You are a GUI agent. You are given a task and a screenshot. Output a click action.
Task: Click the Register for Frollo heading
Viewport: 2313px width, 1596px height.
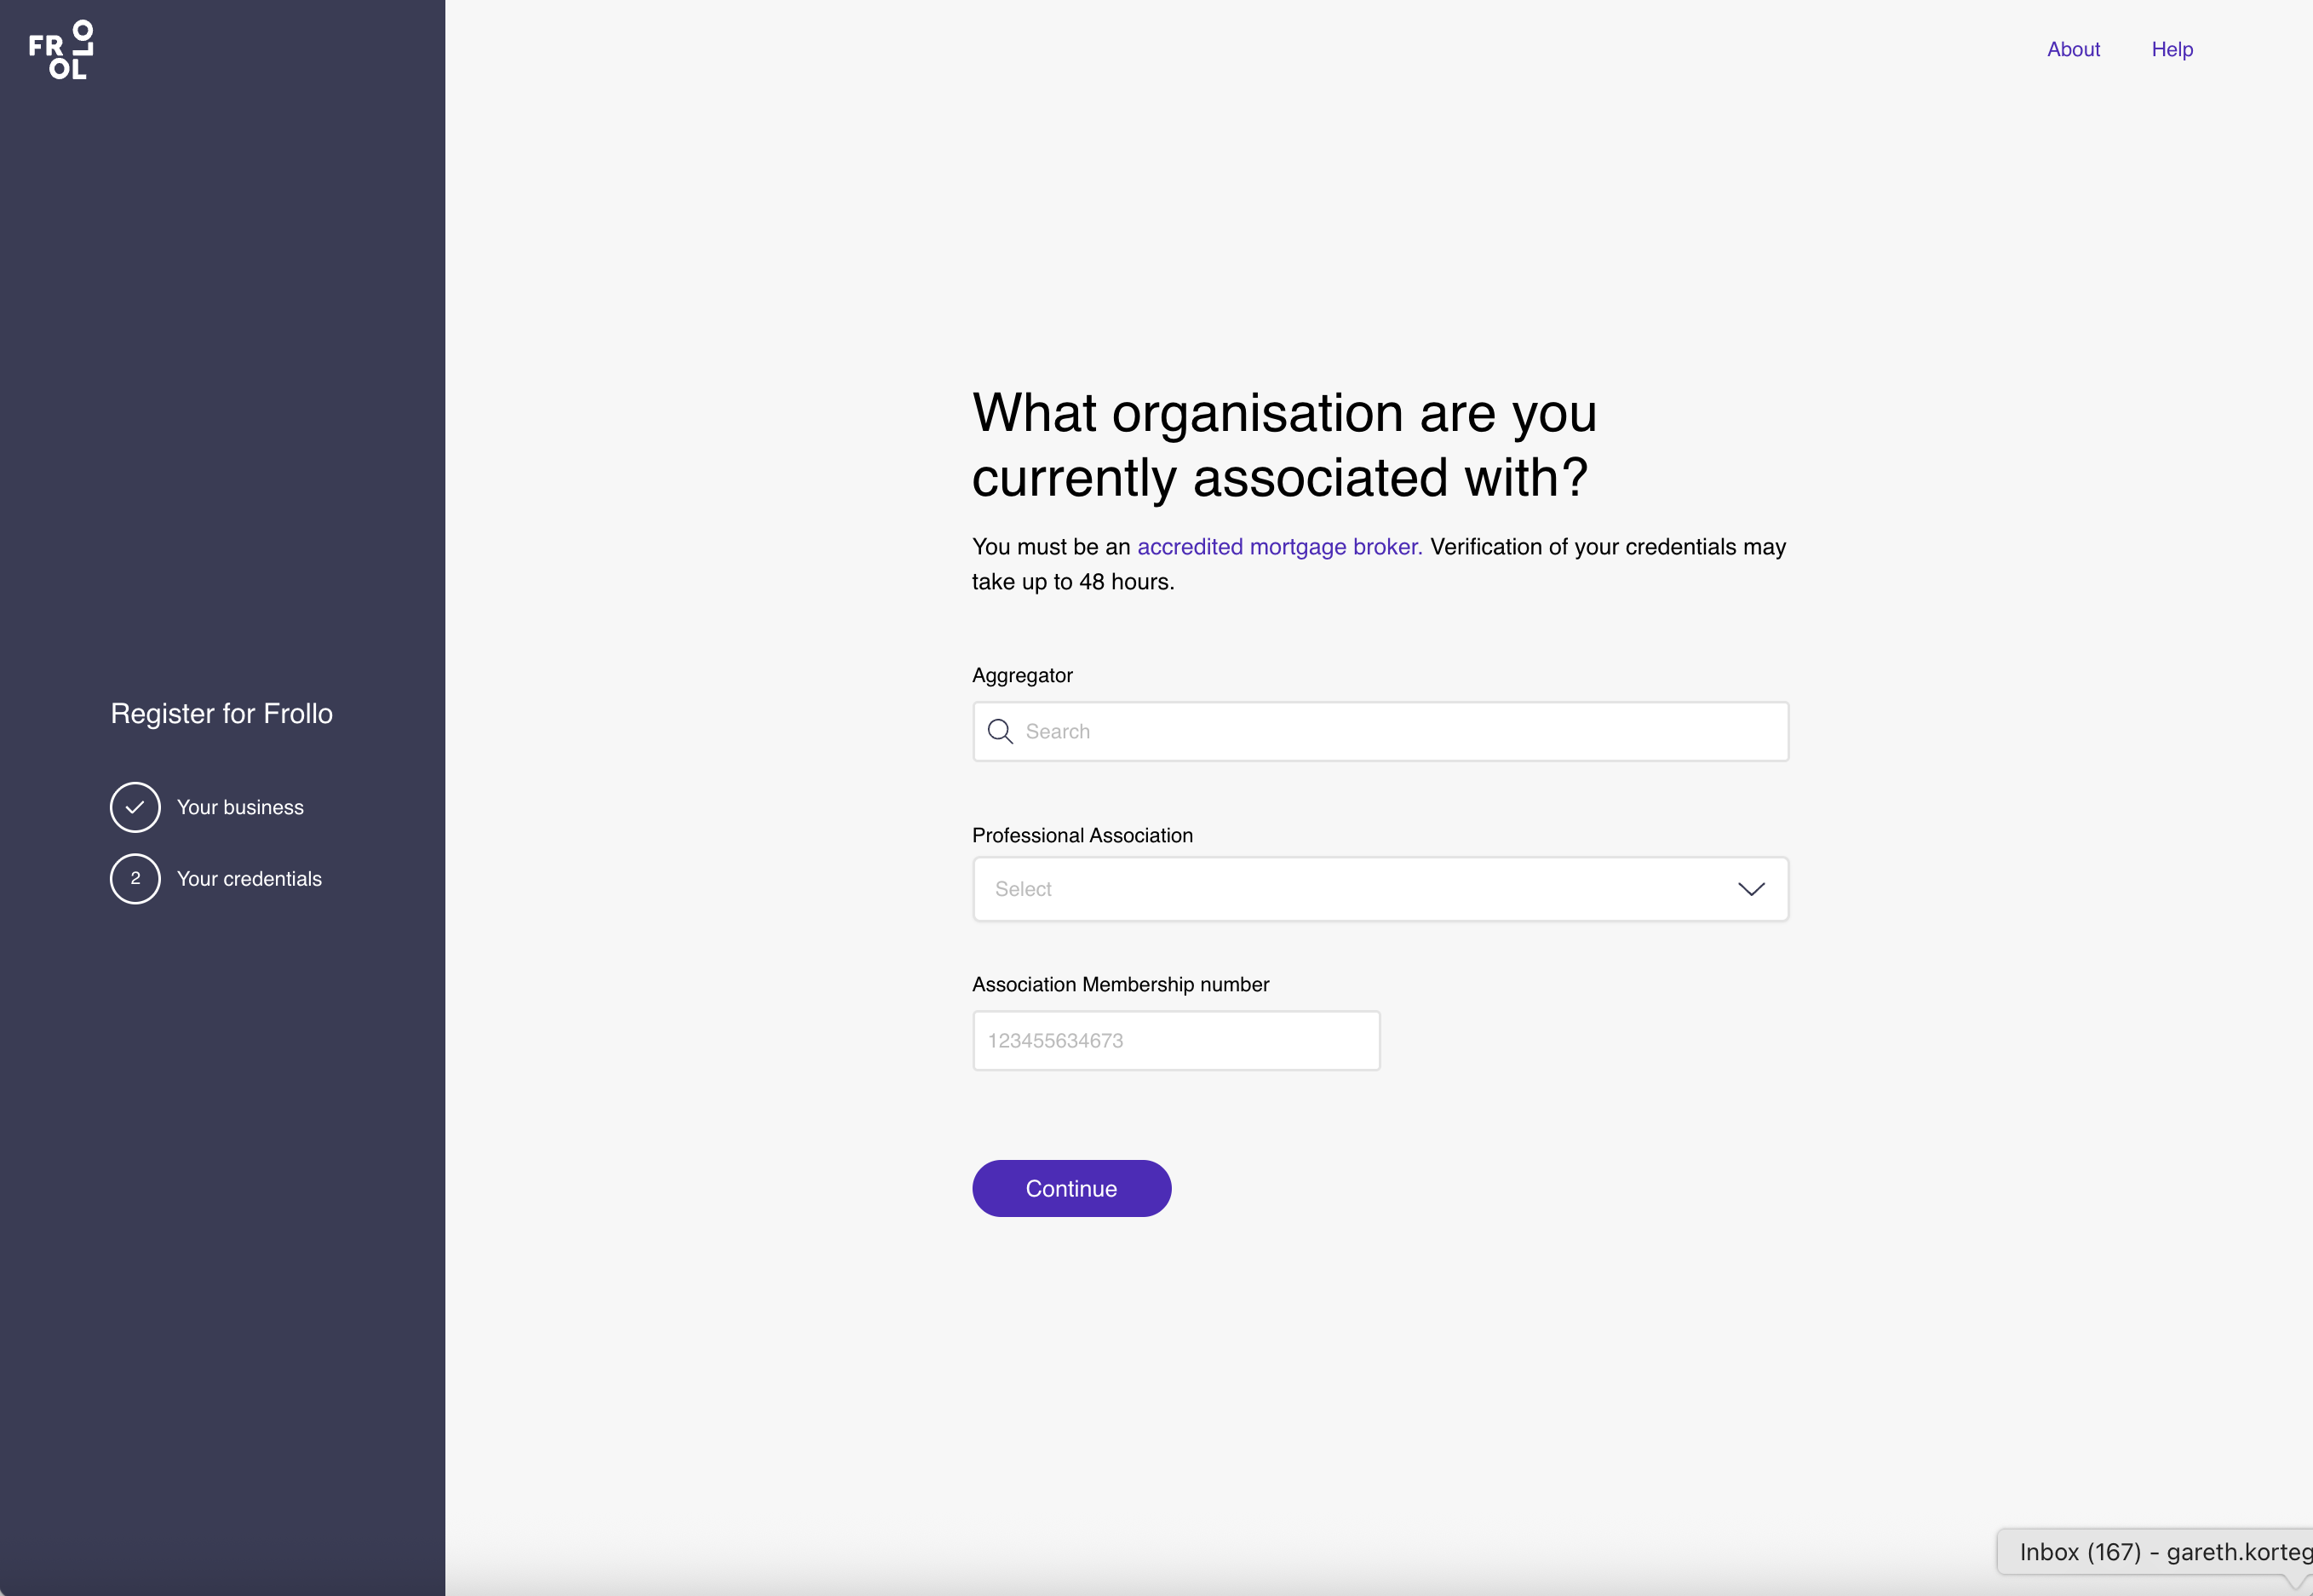point(221,713)
